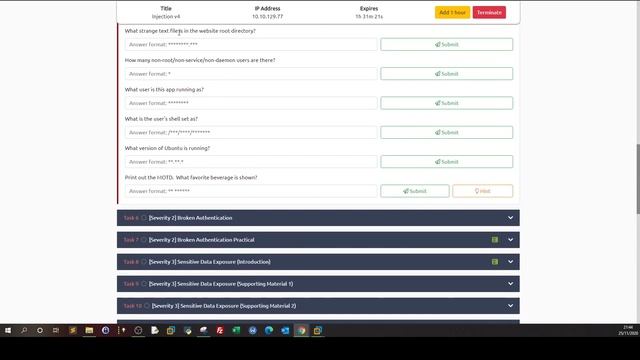This screenshot has height=360, width=640.
Task: Open Microsoft Edge from the taskbar
Action: [269, 331]
